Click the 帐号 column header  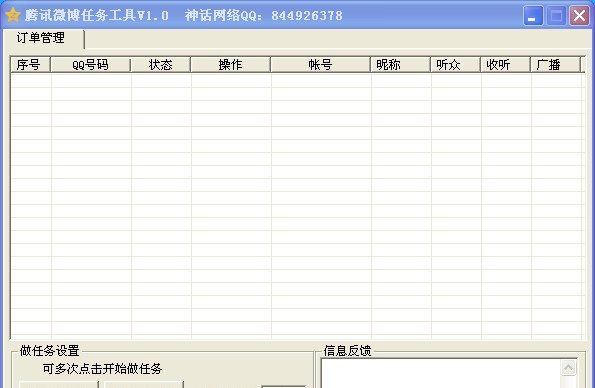[320, 65]
